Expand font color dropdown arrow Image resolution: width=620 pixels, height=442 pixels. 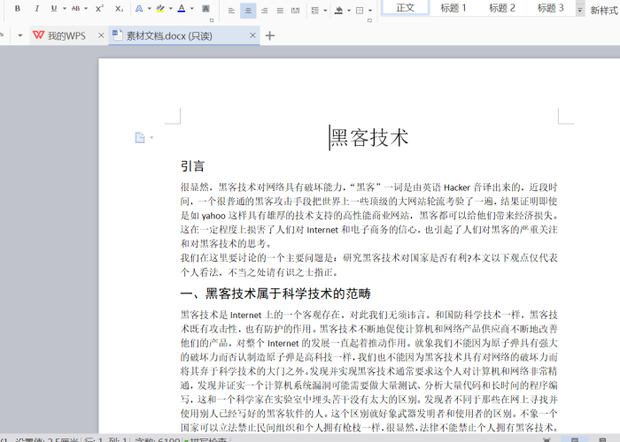192,8
